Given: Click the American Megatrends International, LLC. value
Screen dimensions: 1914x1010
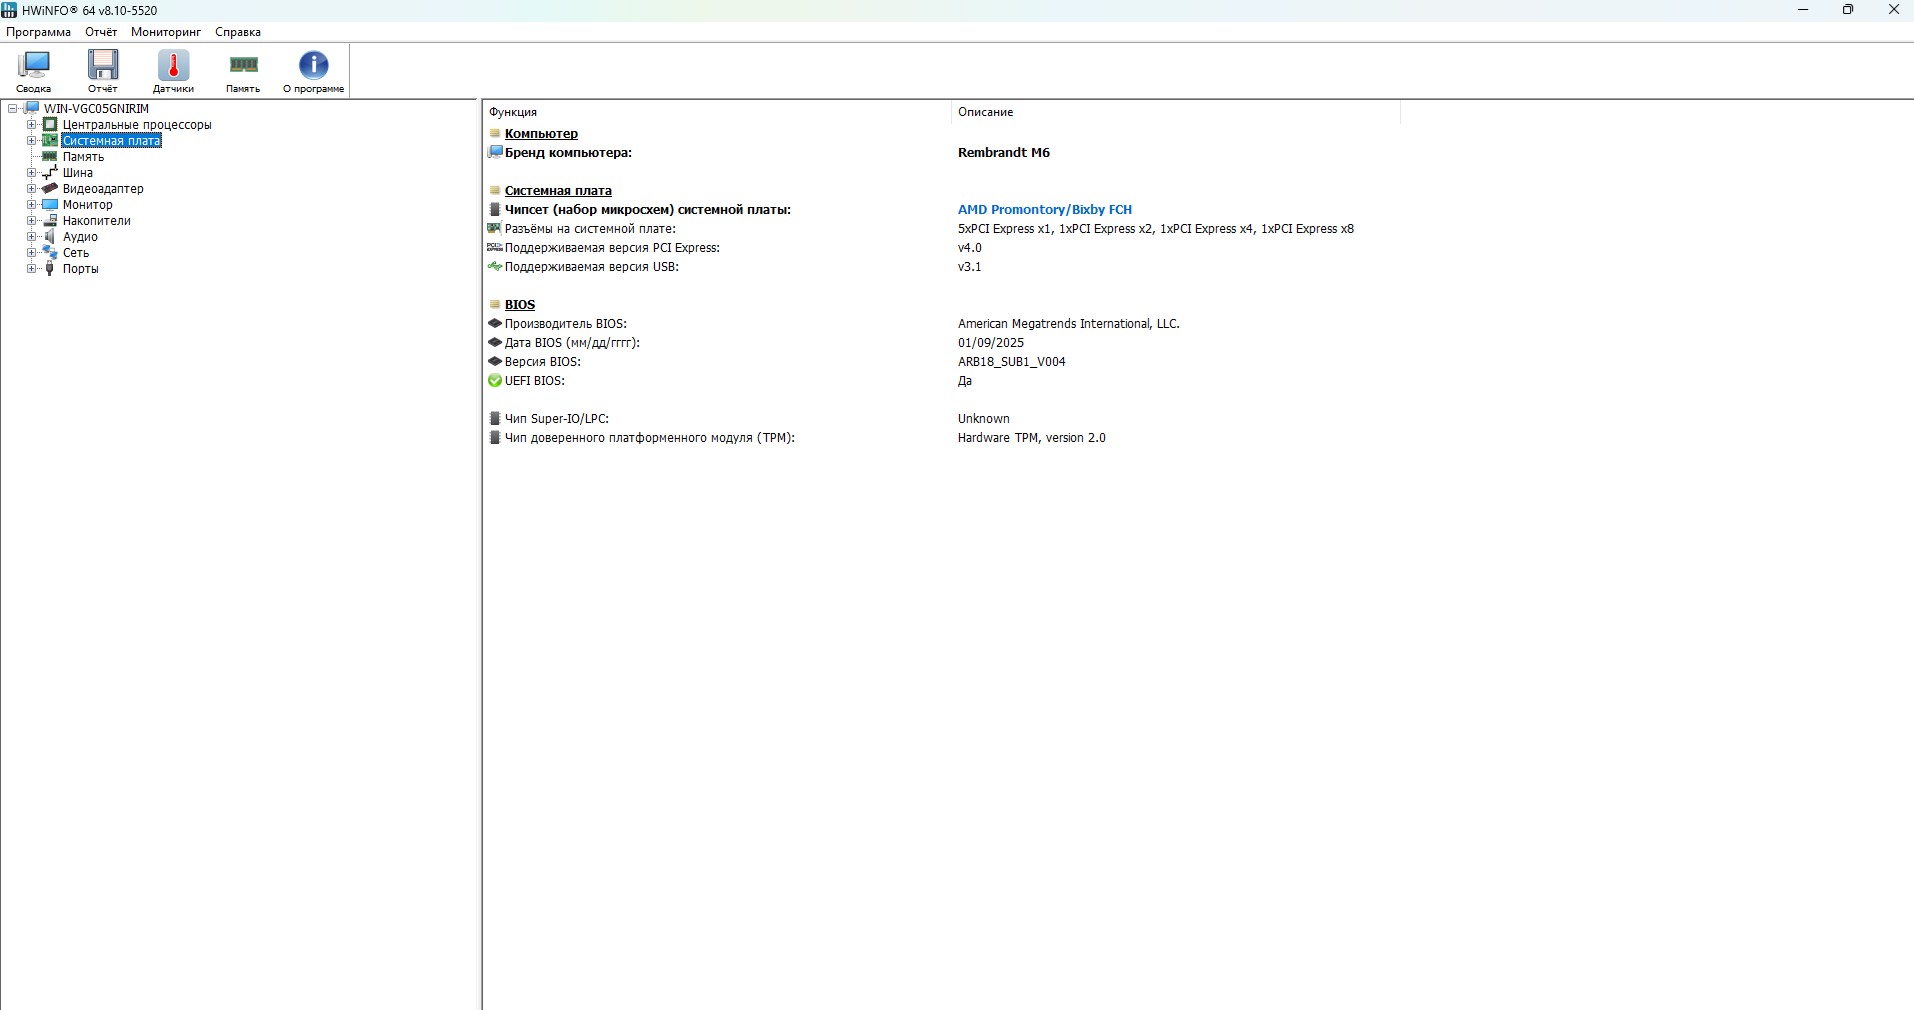Looking at the screenshot, I should (x=1069, y=324).
